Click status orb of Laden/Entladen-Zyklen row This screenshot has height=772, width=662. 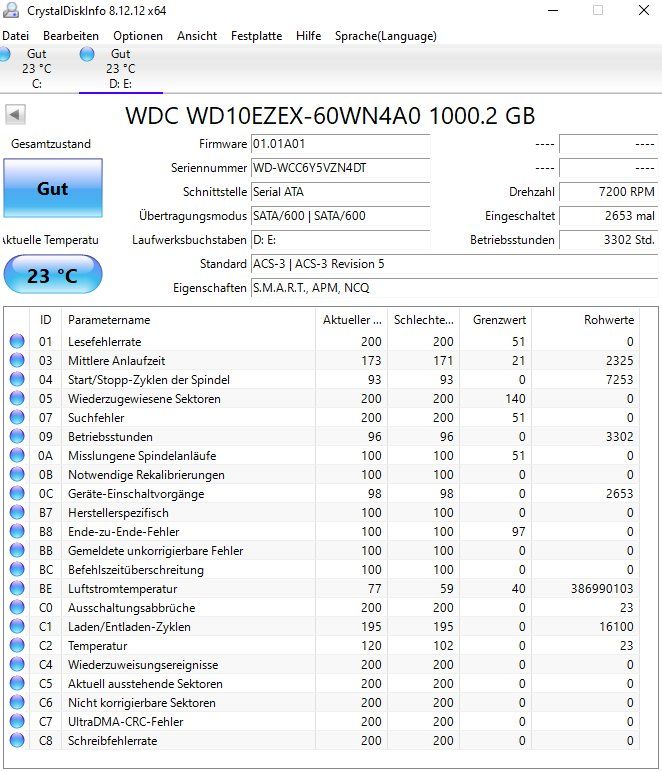(17, 626)
